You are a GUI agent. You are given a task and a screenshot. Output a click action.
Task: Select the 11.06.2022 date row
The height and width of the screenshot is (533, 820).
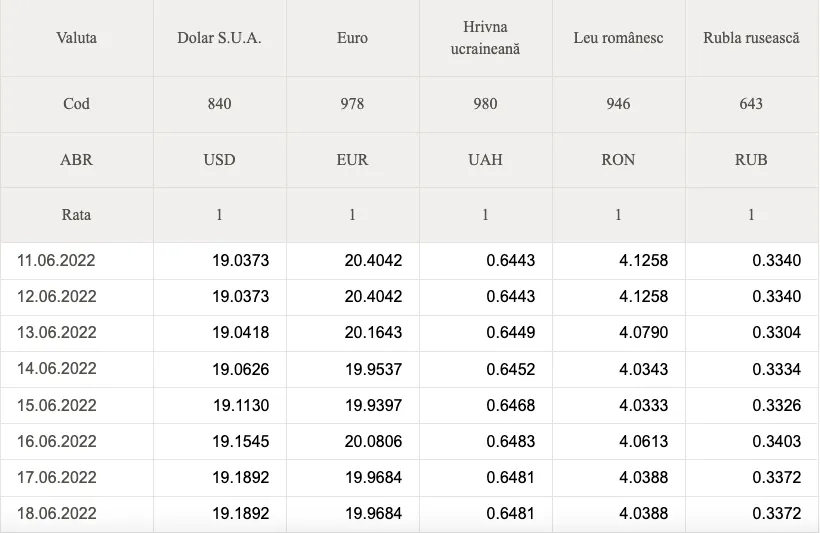pyautogui.click(x=409, y=260)
